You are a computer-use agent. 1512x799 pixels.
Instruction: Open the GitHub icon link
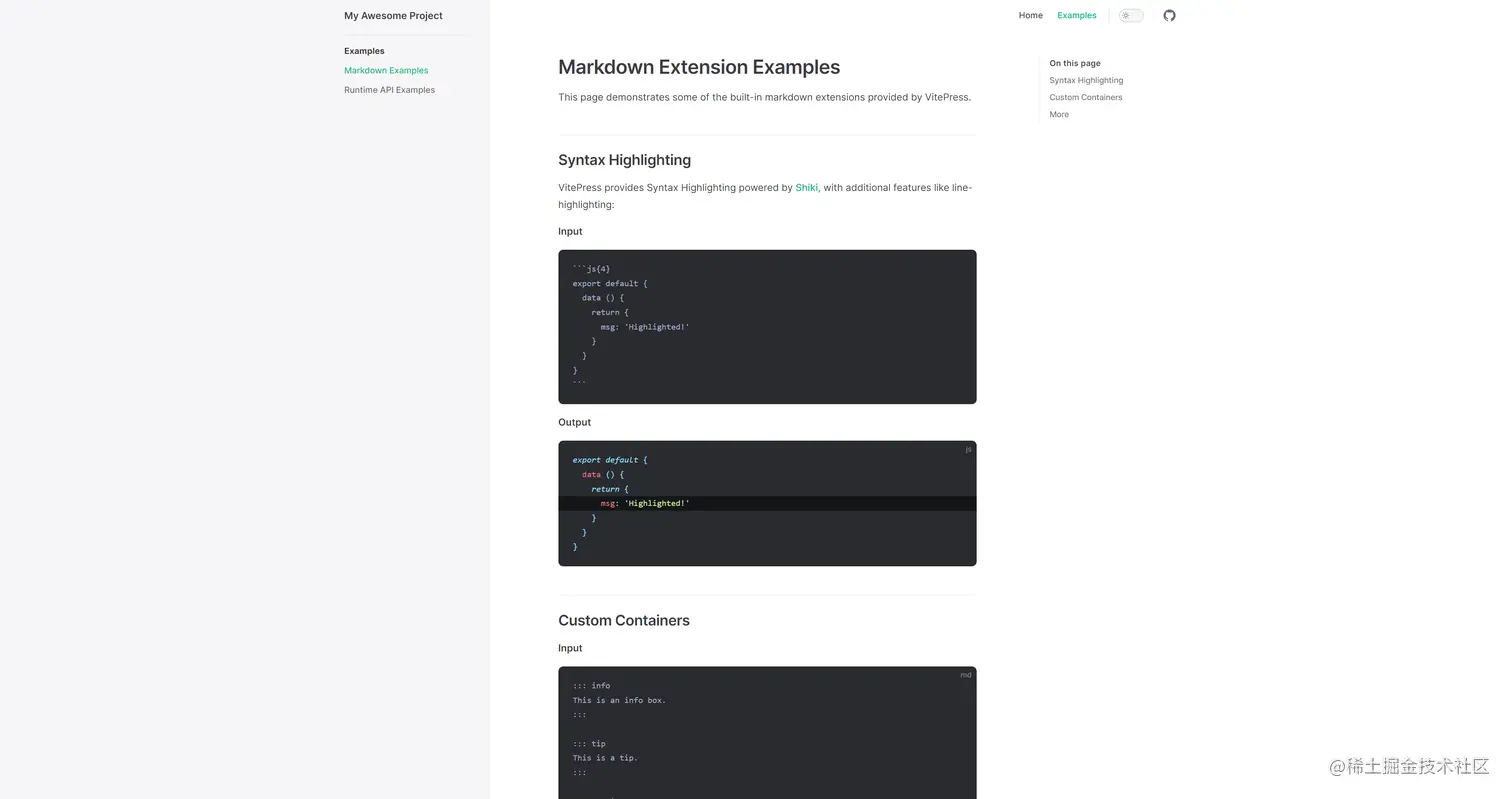[1169, 15]
